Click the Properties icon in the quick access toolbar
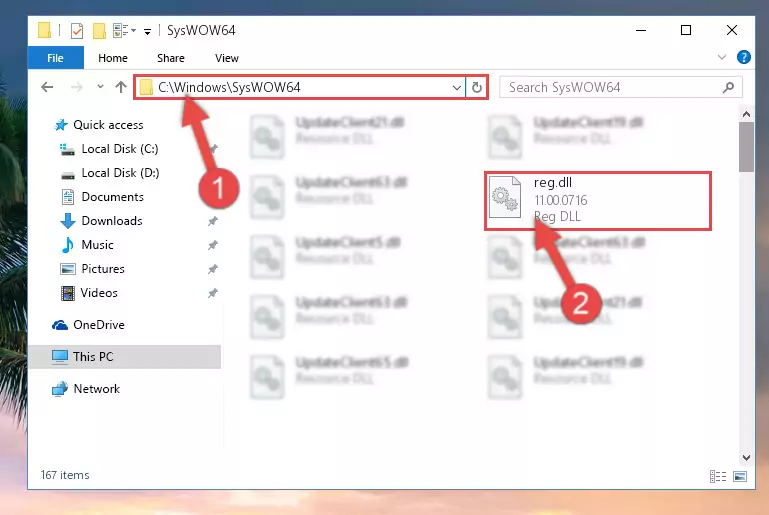Screen dimensions: 769x515 77,31
